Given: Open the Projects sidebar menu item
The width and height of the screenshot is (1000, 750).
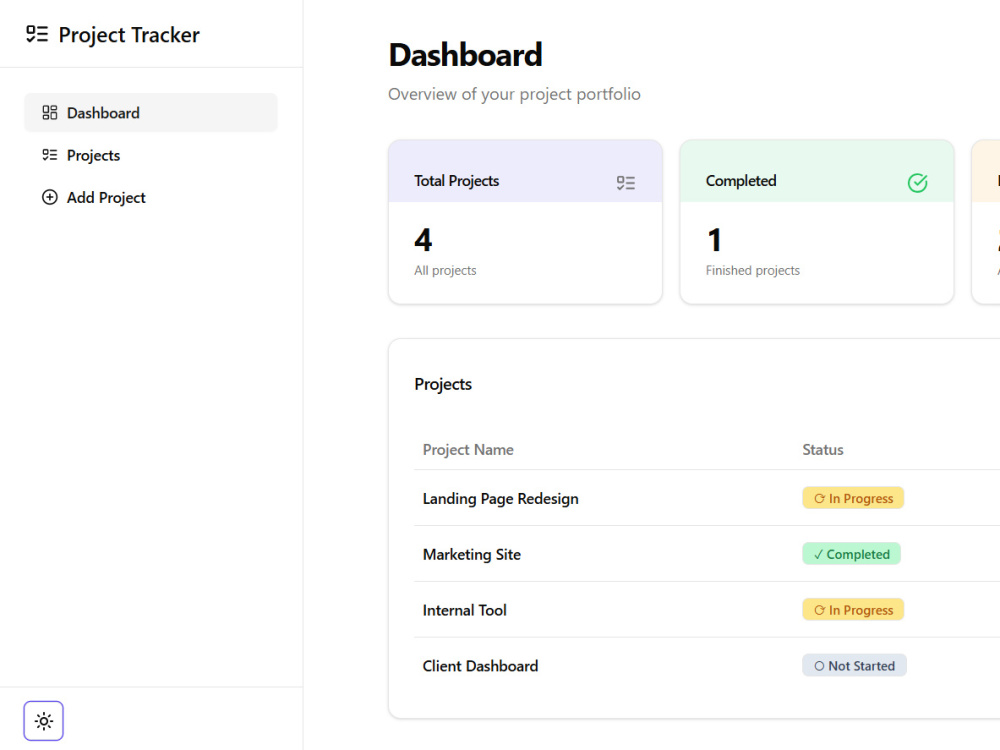Looking at the screenshot, I should (x=151, y=155).
